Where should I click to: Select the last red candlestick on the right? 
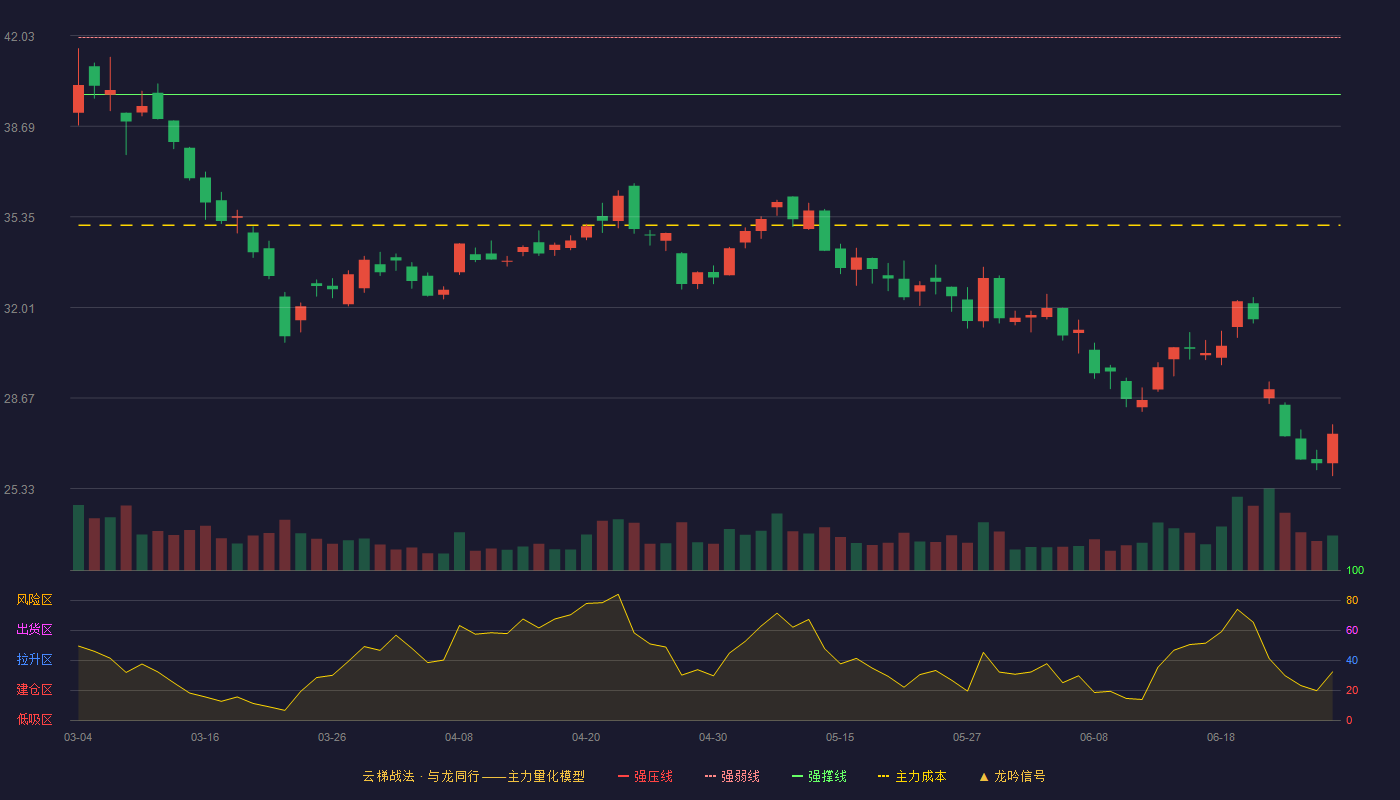coord(1332,448)
